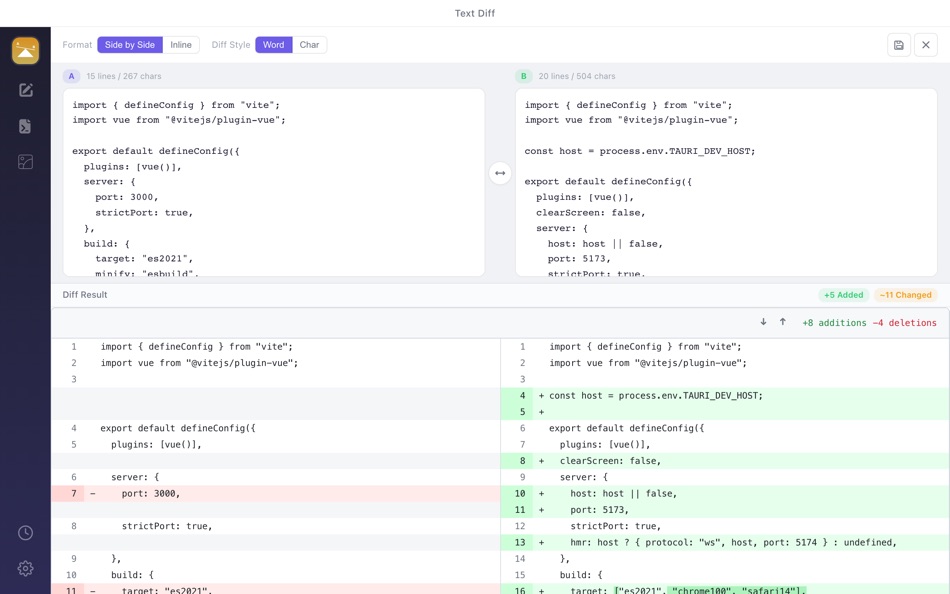
Task: Click line number 7 in left diff pane
Action: click(x=73, y=493)
